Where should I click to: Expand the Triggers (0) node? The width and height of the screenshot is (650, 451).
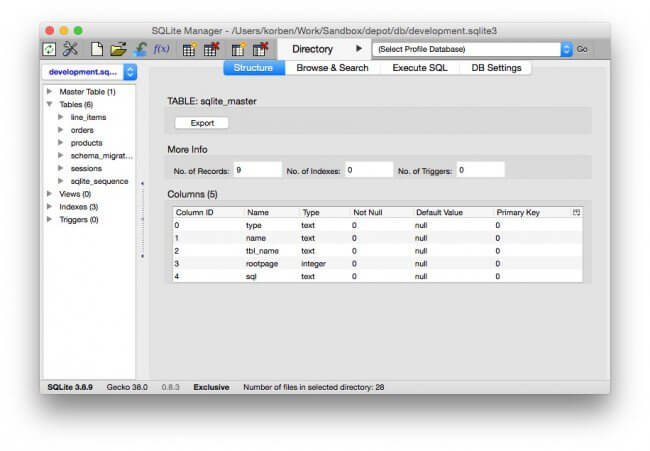pyautogui.click(x=49, y=219)
